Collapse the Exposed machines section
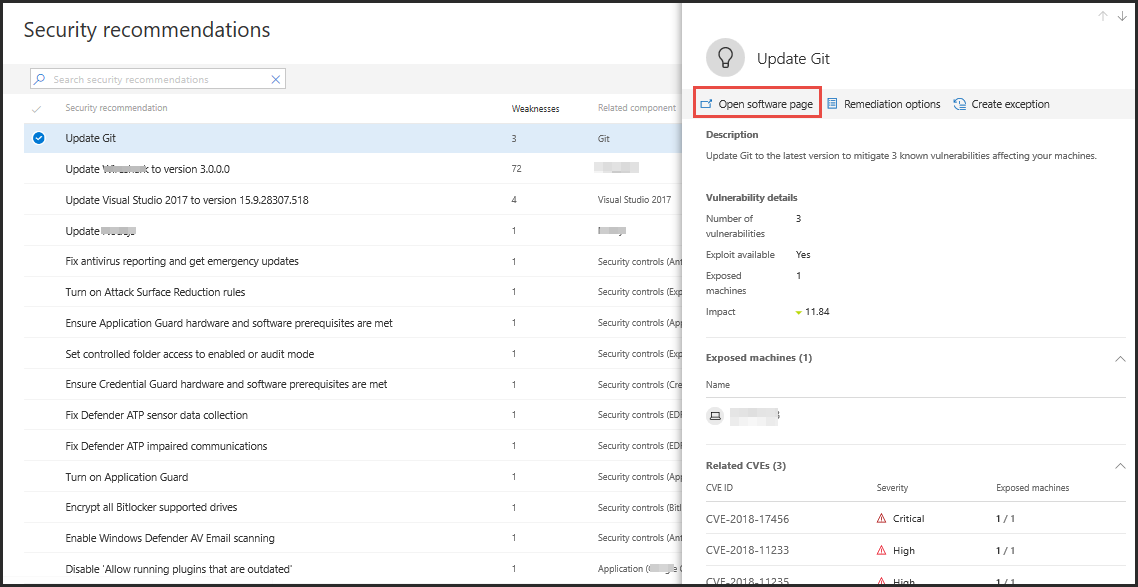This screenshot has width=1138, height=587. coord(1120,358)
